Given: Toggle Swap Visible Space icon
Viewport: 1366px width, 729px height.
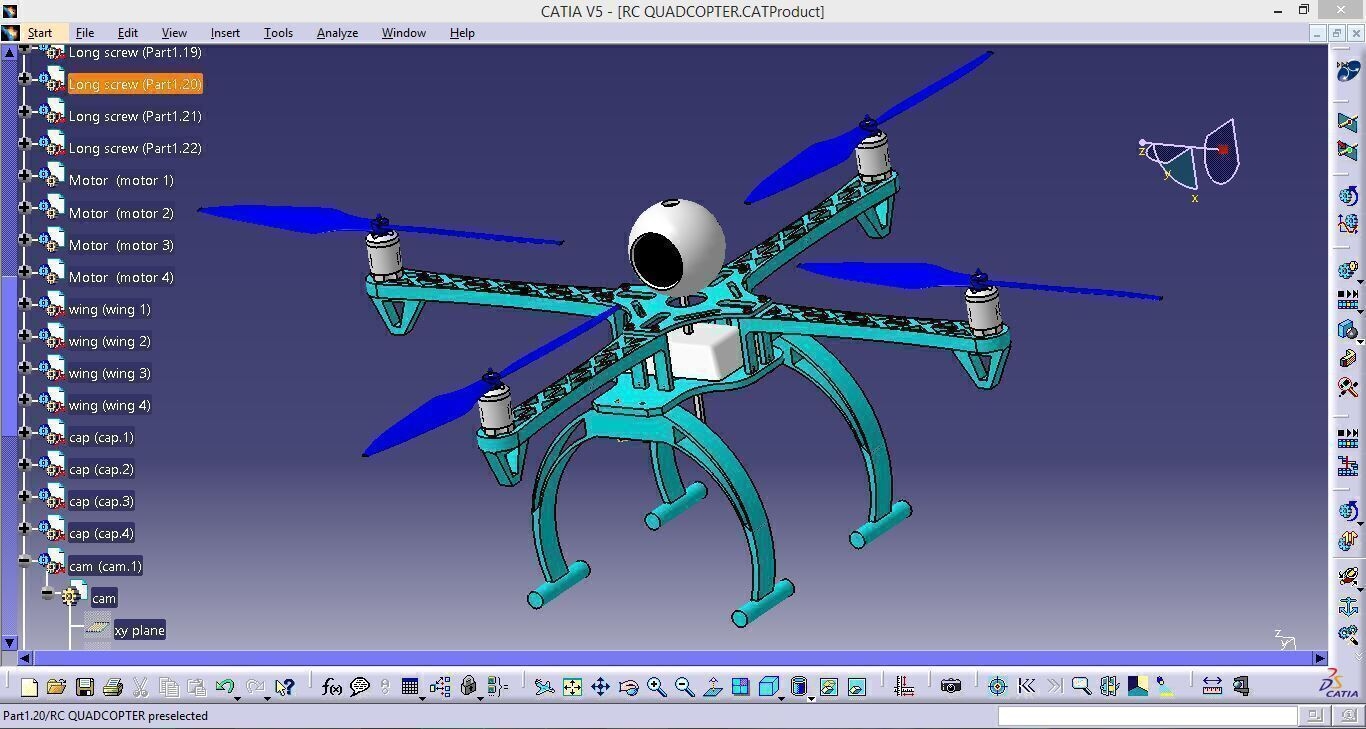Looking at the screenshot, I should tap(856, 686).
